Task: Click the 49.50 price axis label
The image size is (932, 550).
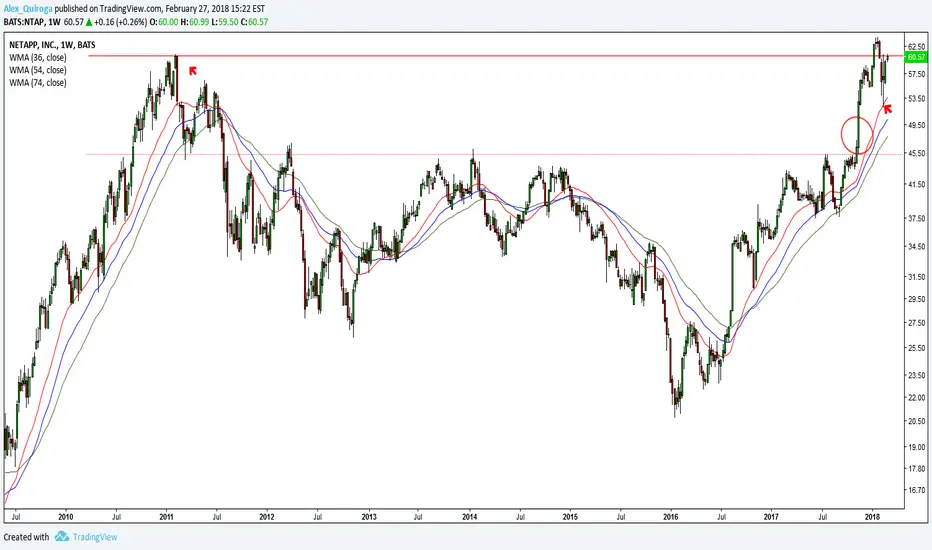Action: [x=916, y=125]
